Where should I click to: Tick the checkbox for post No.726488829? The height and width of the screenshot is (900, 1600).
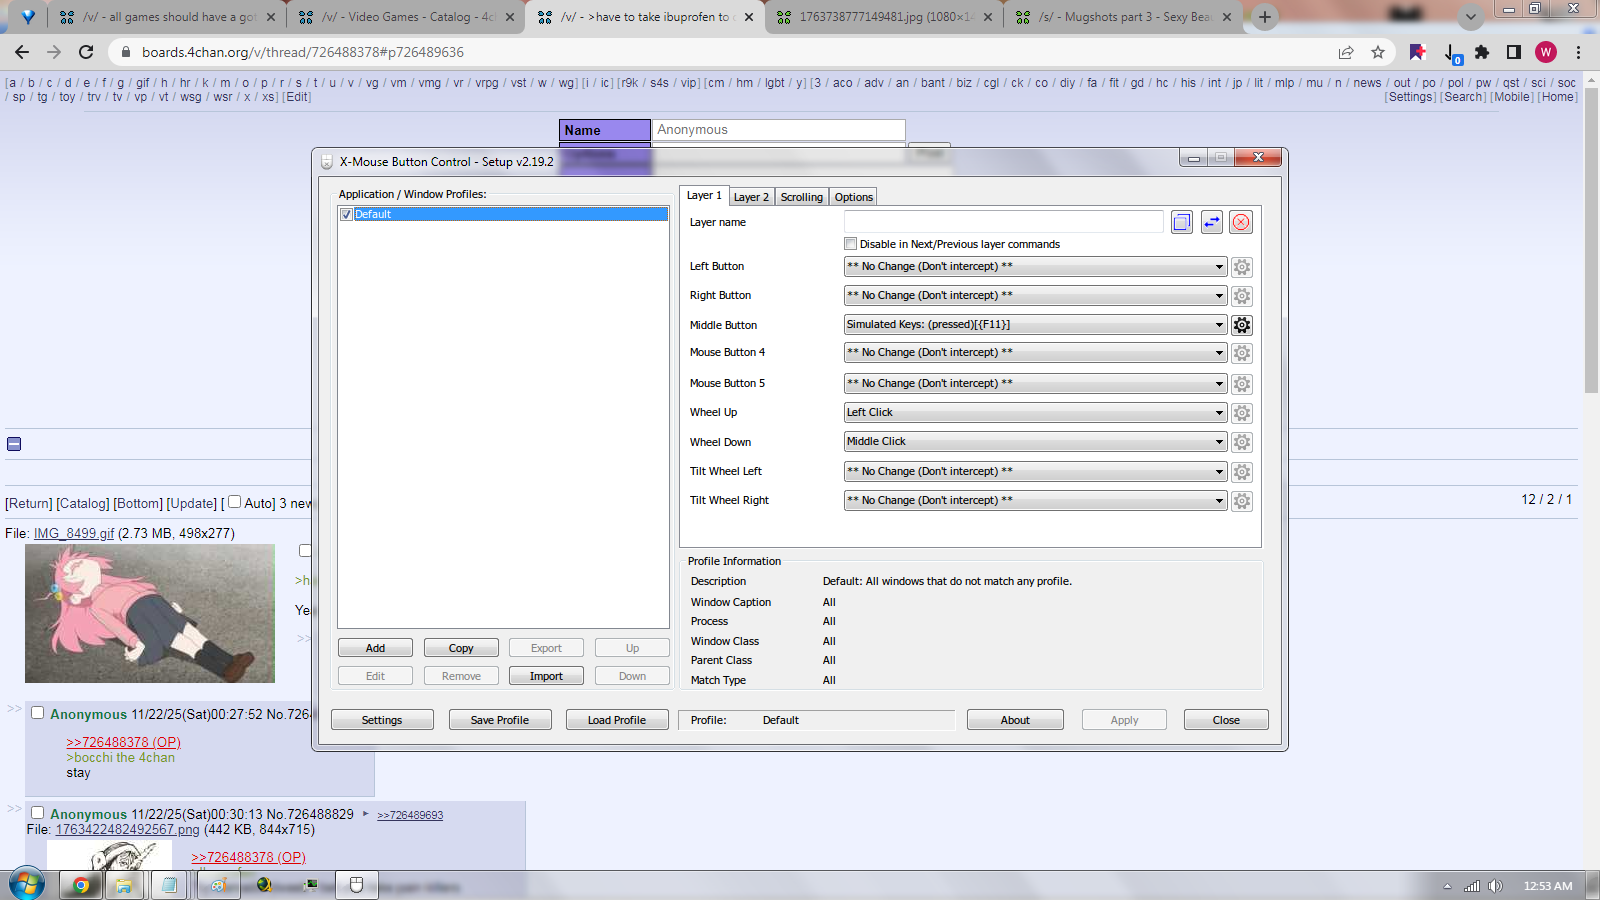coord(37,813)
